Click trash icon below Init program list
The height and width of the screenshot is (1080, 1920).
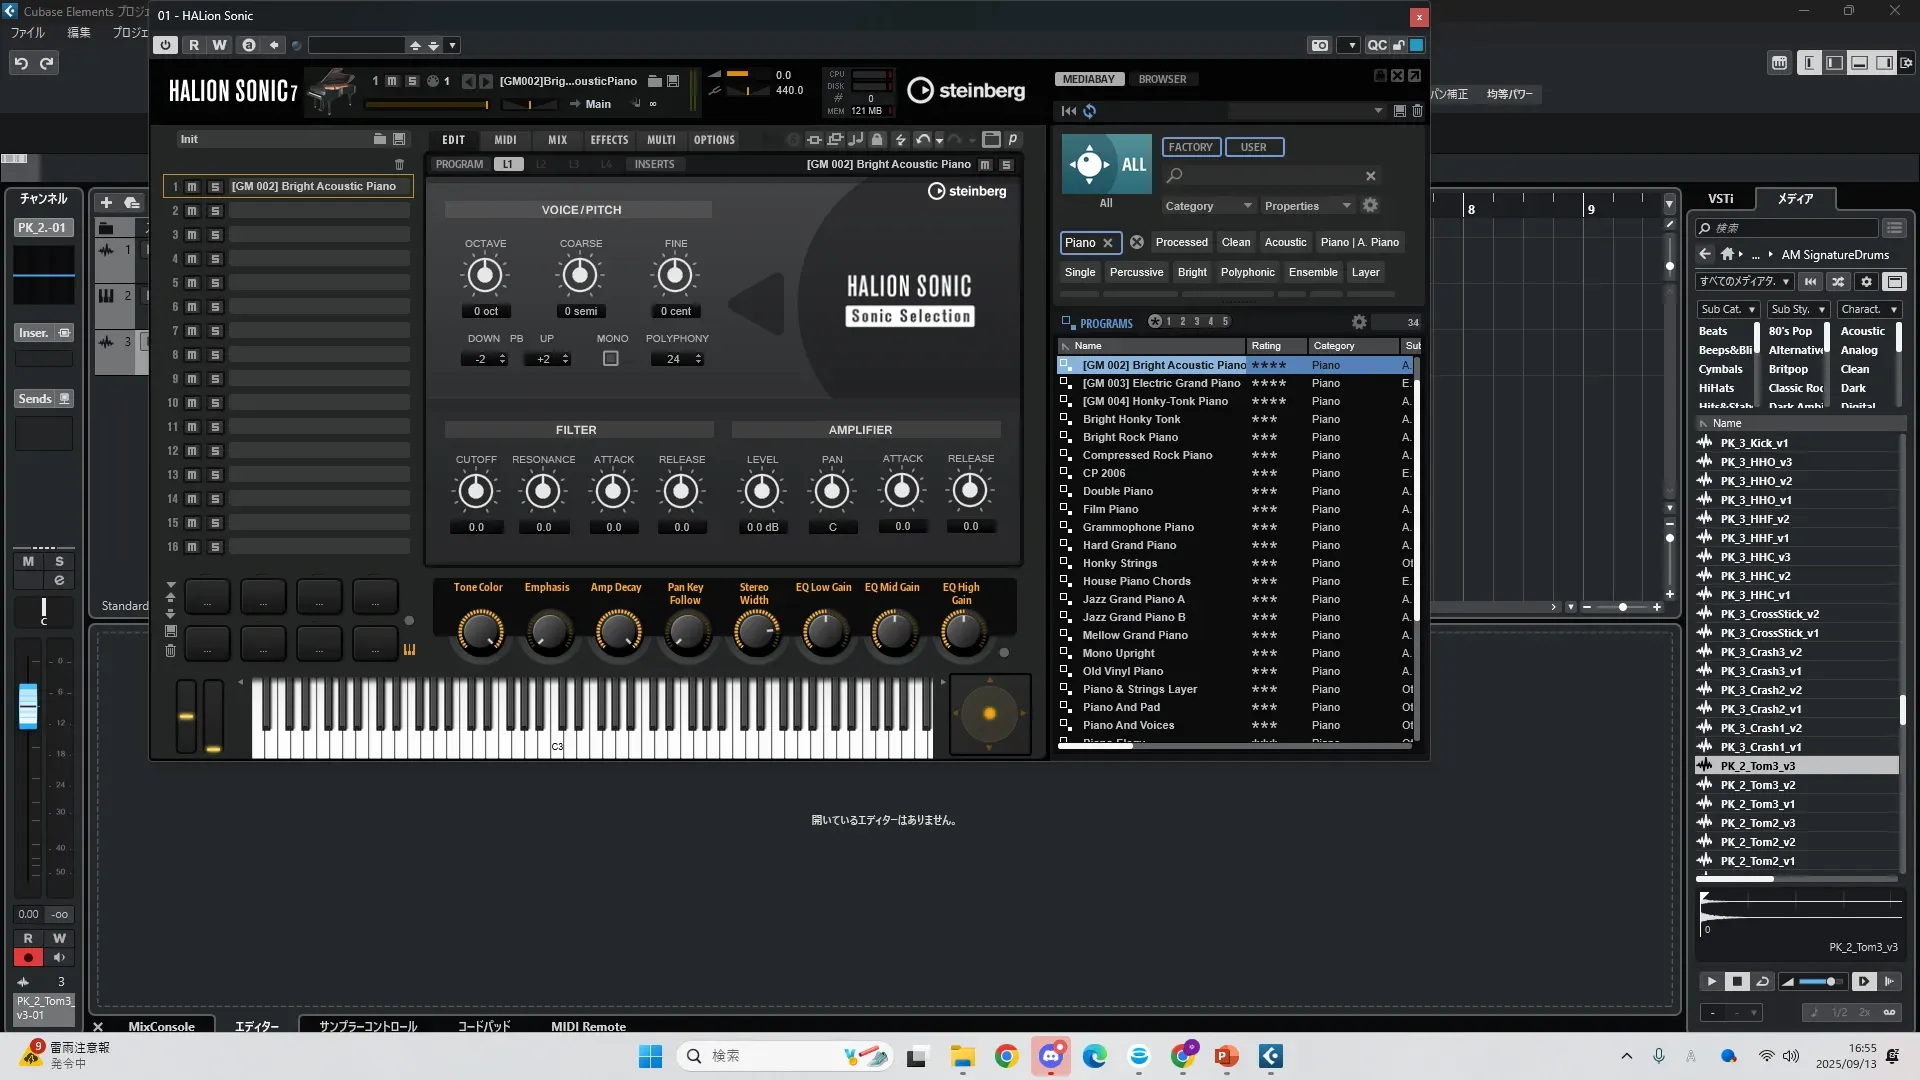tap(400, 165)
